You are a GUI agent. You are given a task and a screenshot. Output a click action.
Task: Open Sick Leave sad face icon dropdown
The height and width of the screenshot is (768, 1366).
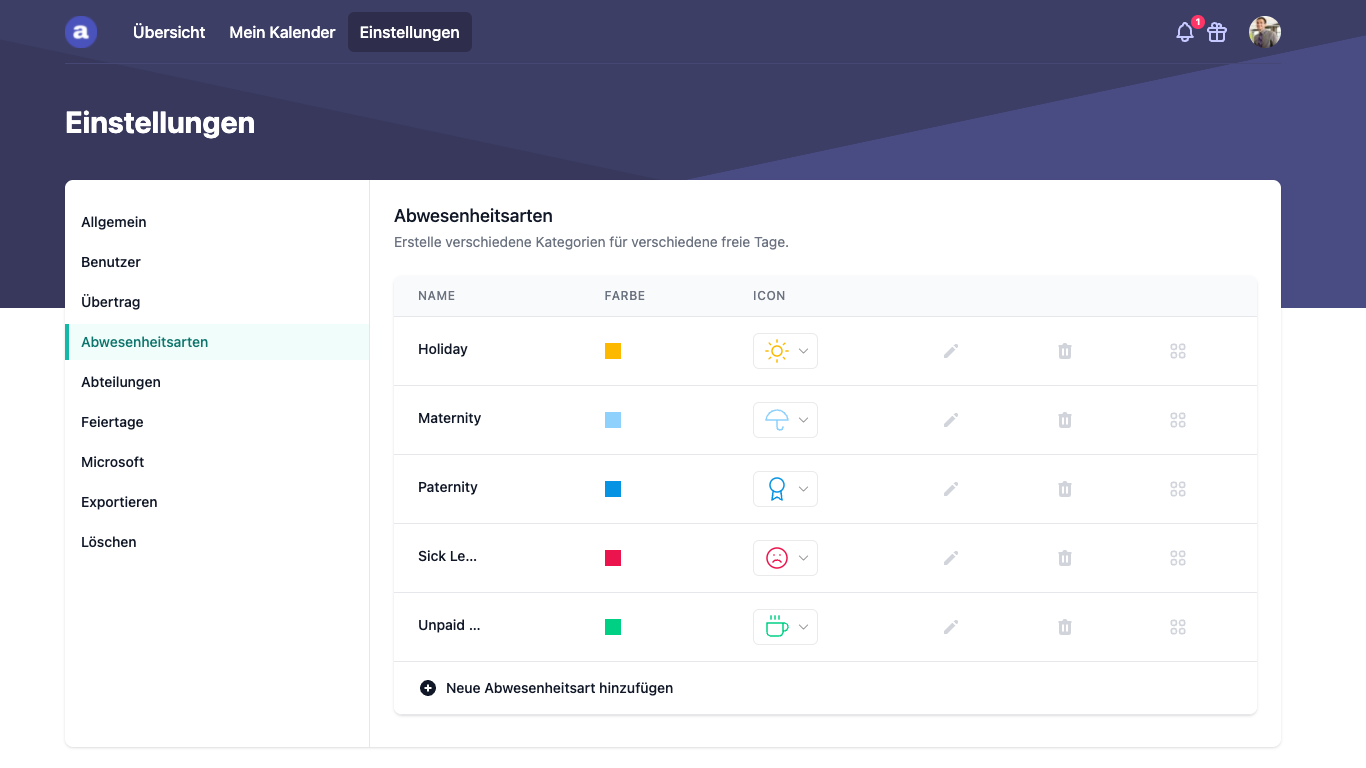(785, 558)
